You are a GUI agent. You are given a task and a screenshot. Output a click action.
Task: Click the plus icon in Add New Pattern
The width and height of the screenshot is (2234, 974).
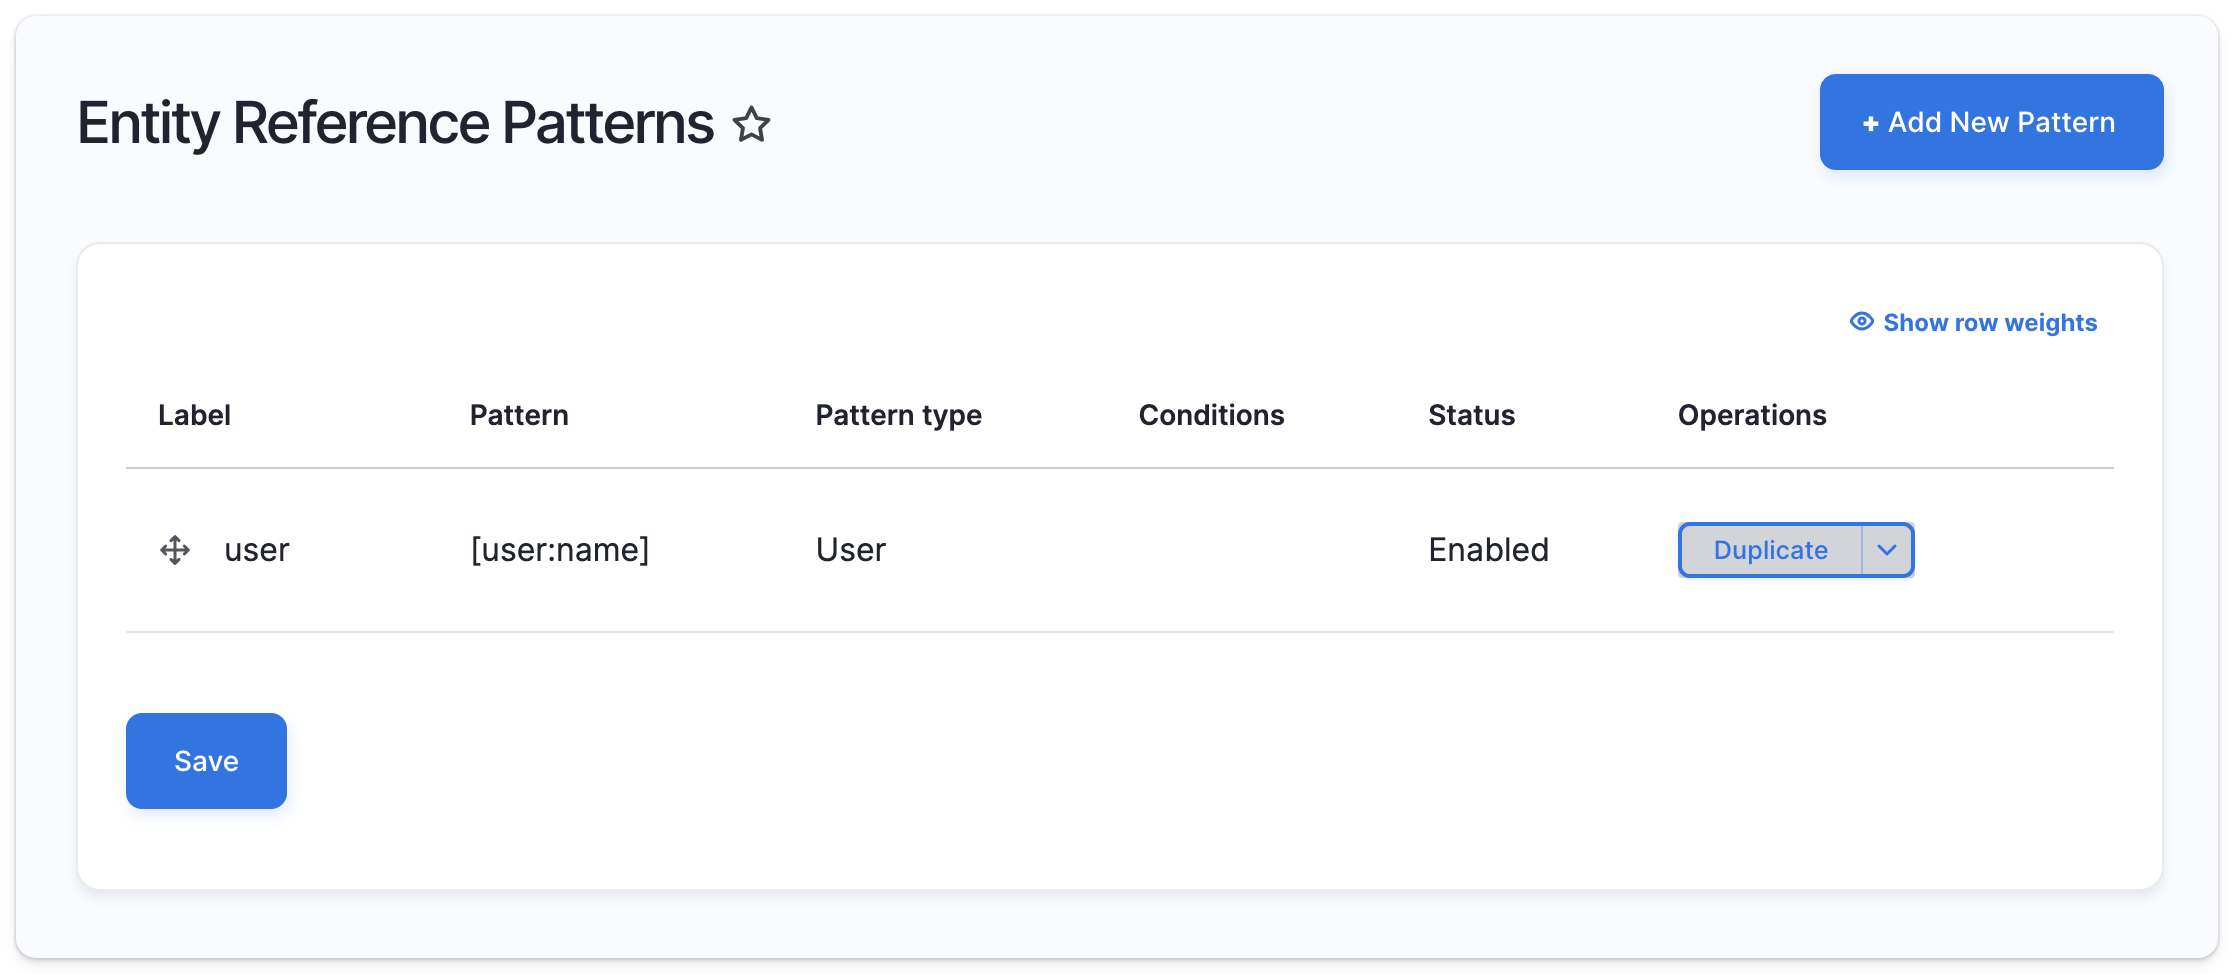1870,124
